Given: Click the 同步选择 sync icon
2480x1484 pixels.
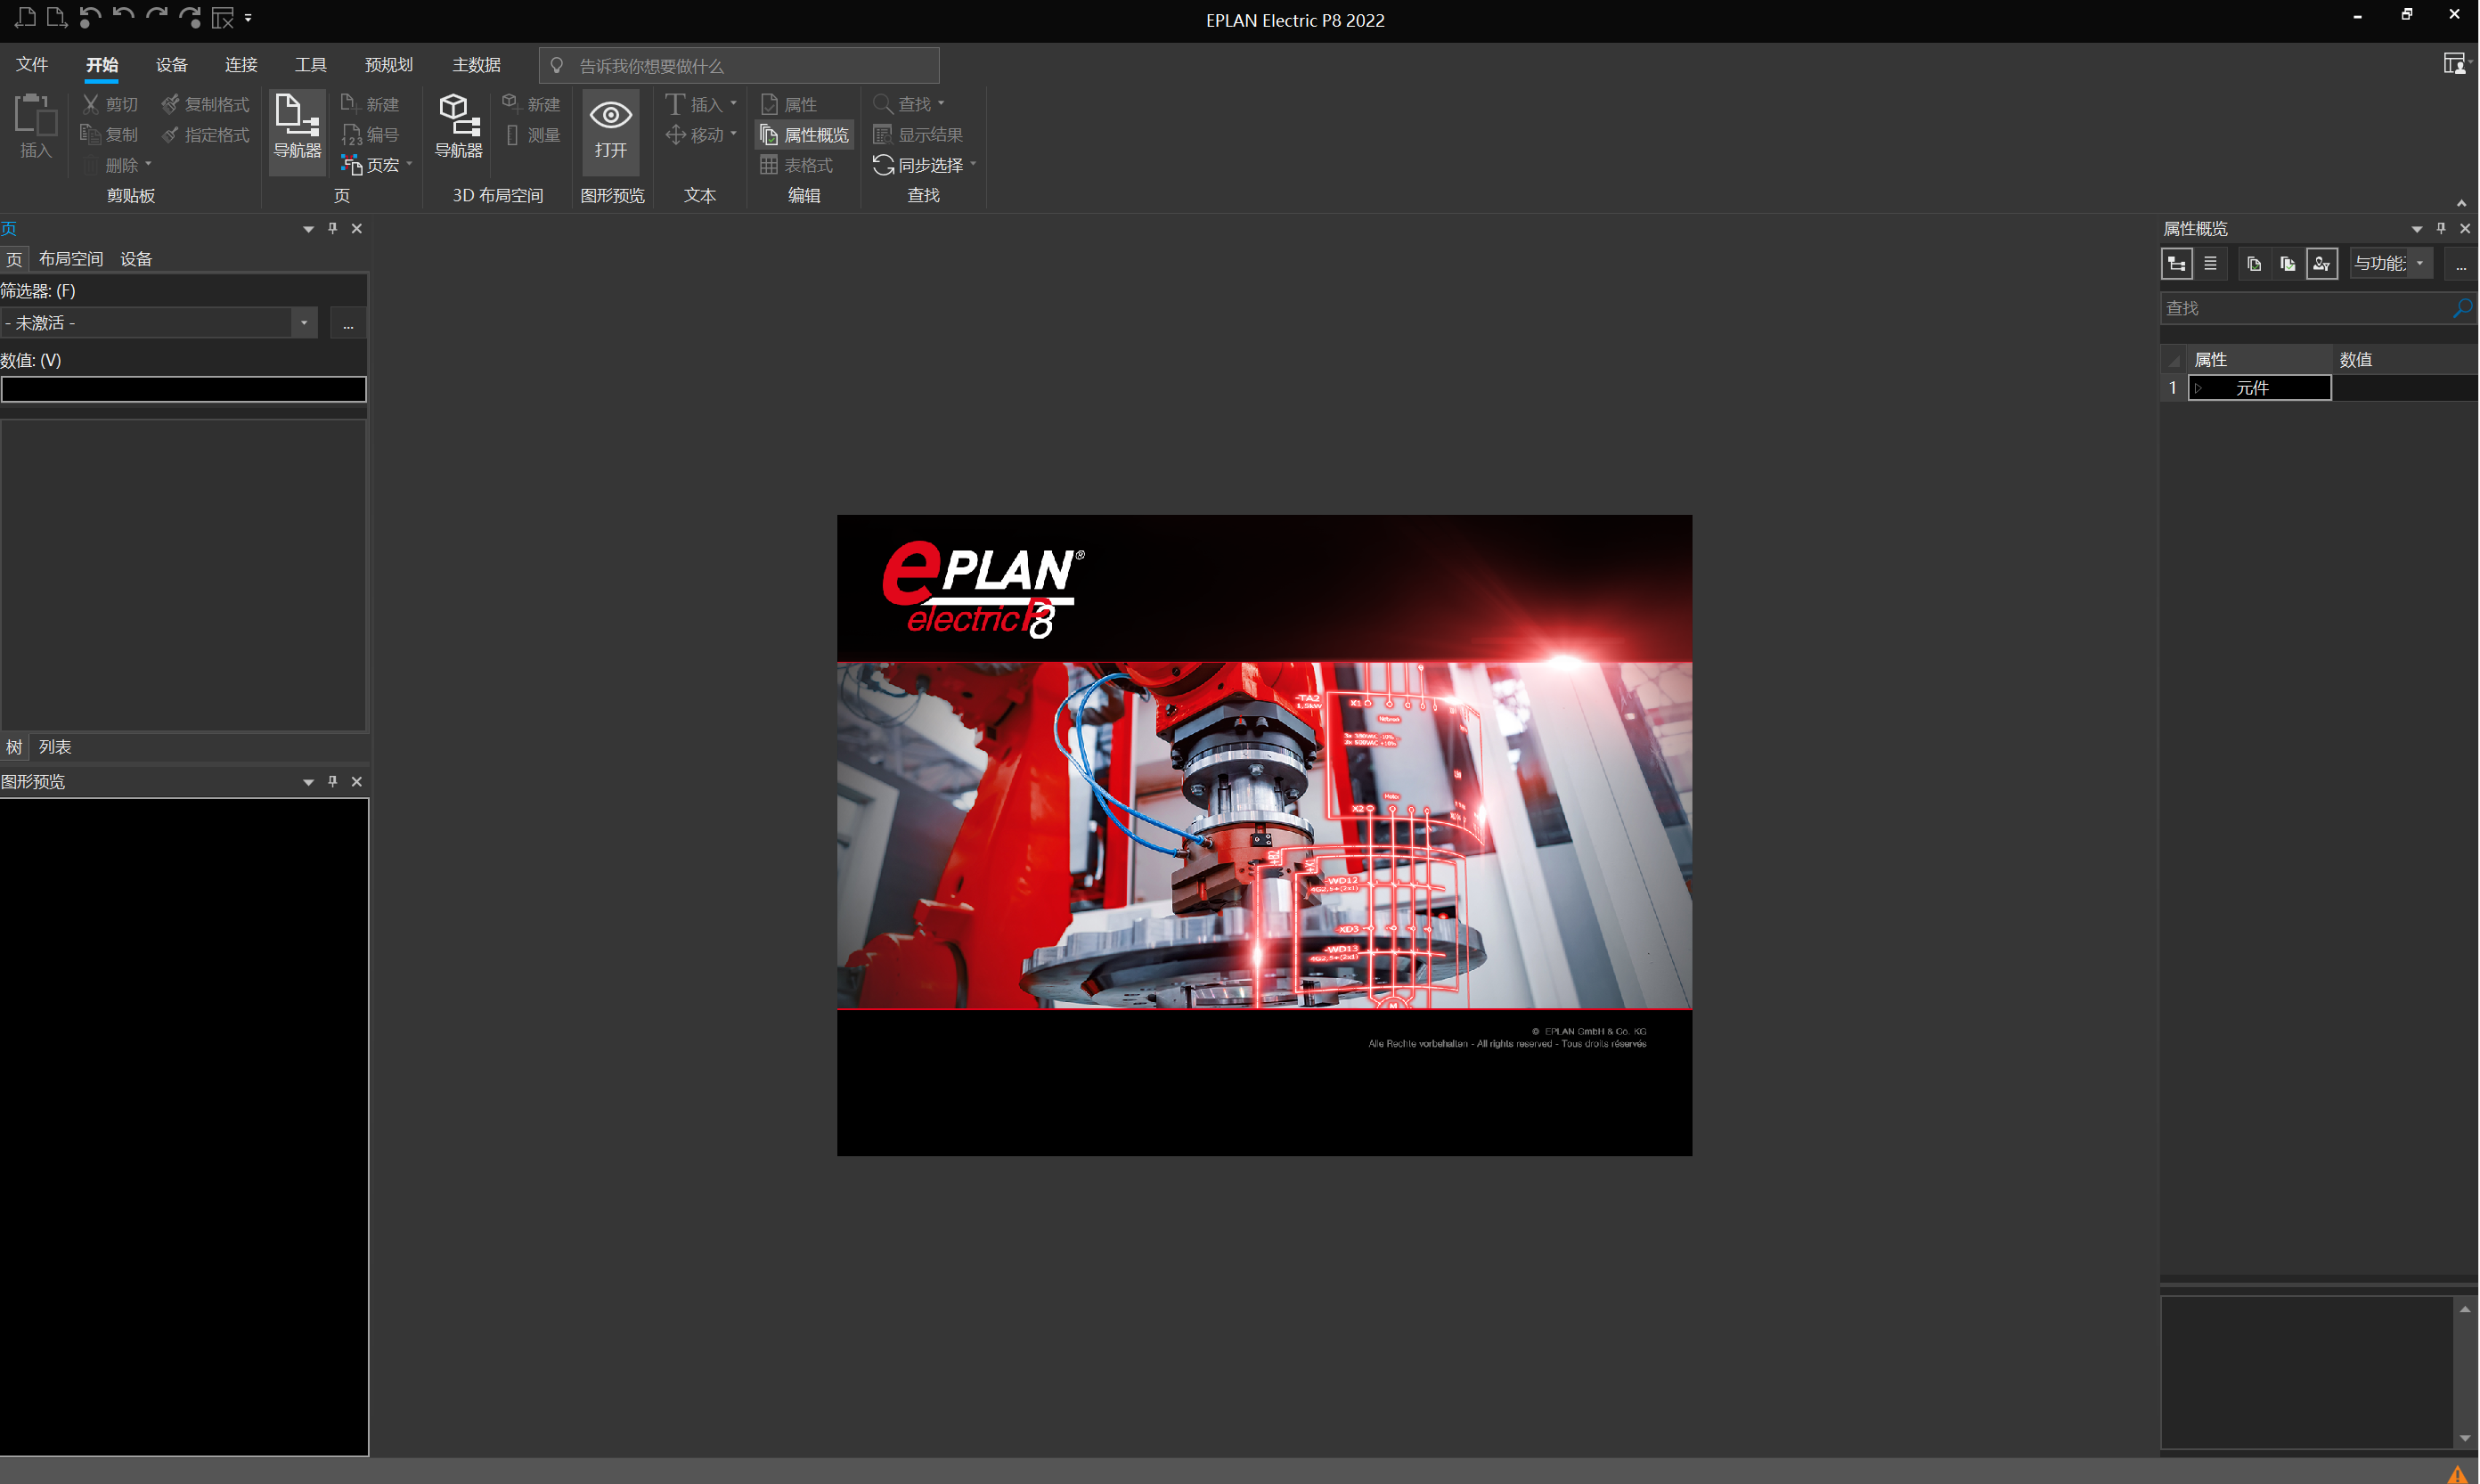Looking at the screenshot, I should [x=883, y=165].
